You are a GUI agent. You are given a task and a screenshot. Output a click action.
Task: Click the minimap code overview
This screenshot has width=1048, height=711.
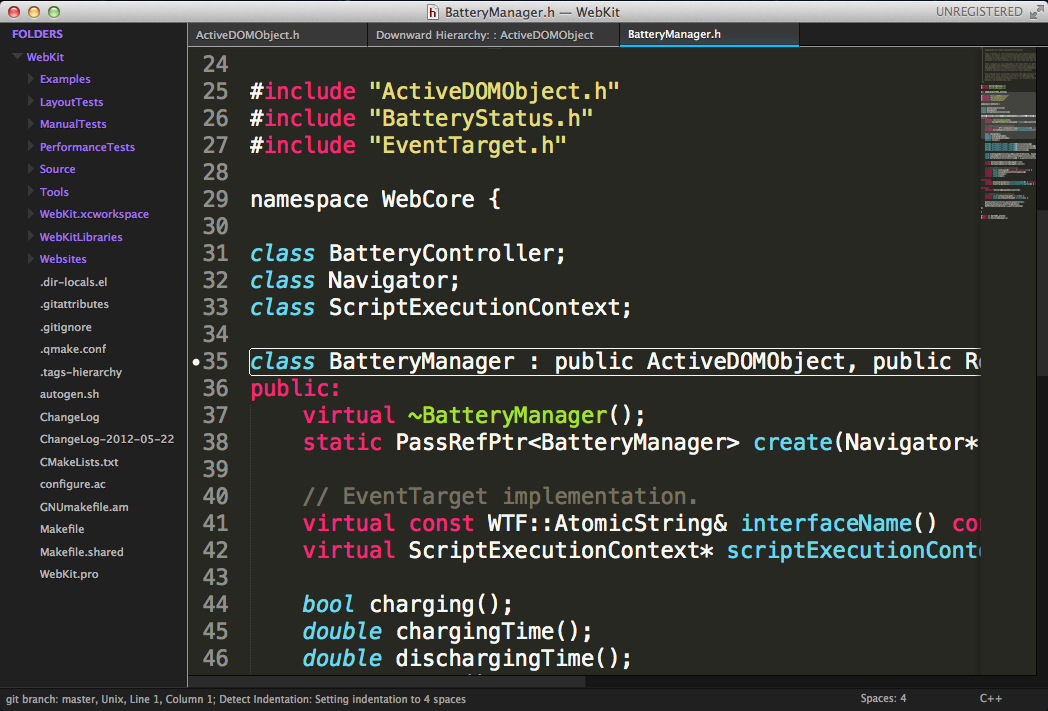(x=1008, y=134)
